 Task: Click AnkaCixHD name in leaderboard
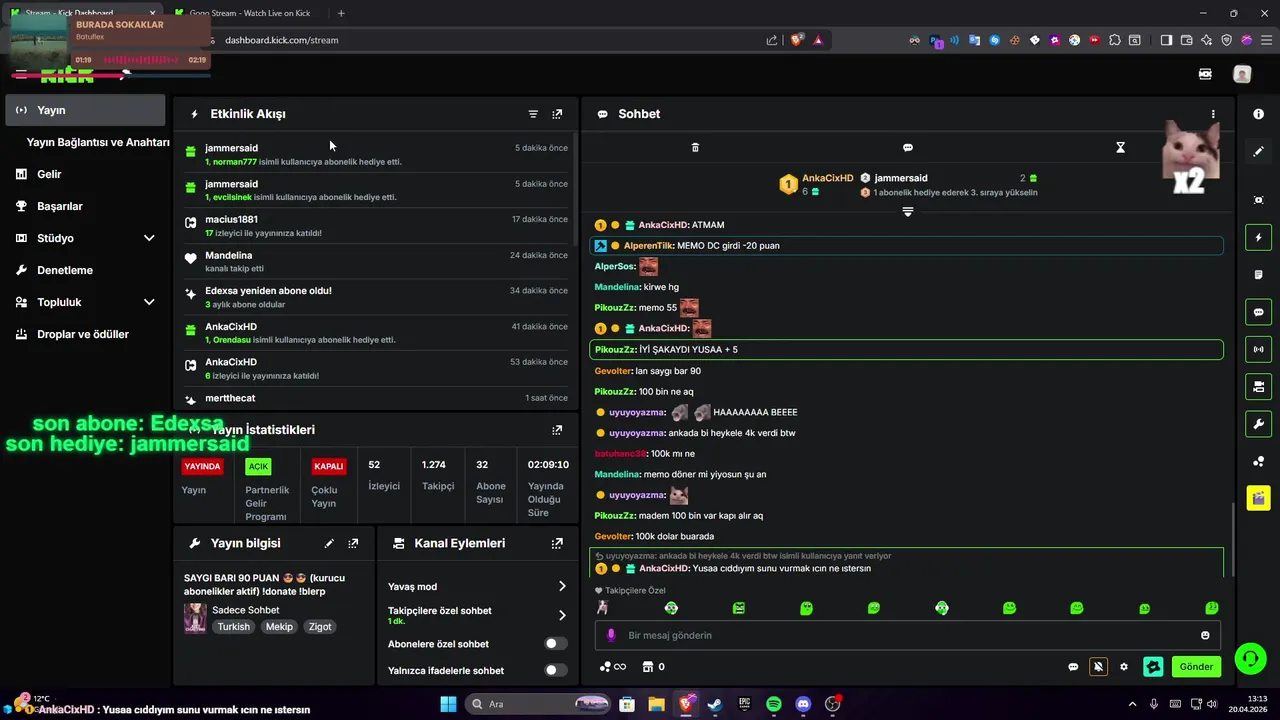pyautogui.click(x=828, y=178)
